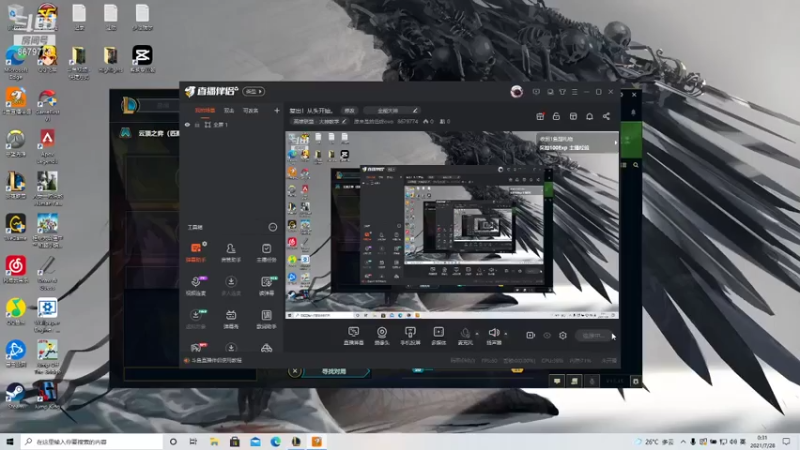Viewport: 800px width, 450px height.
Task: Toggle preview eye icon beside settings gear
Action: pos(547,335)
